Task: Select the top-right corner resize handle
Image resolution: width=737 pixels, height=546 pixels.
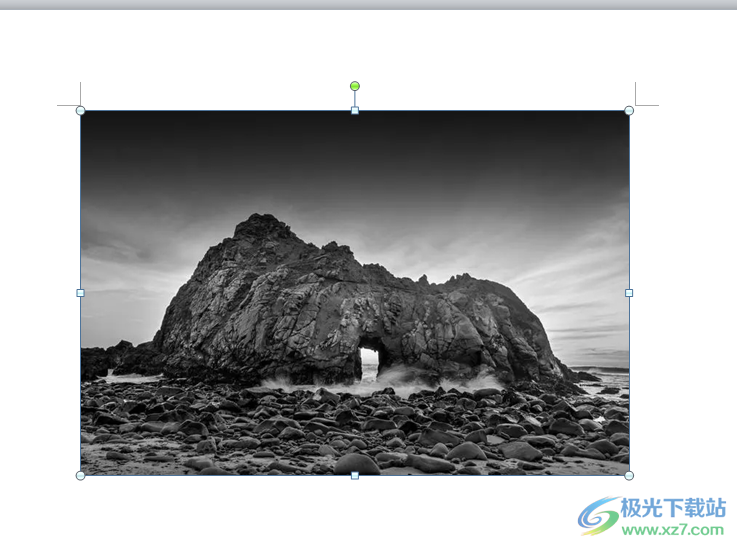Action: tap(629, 110)
